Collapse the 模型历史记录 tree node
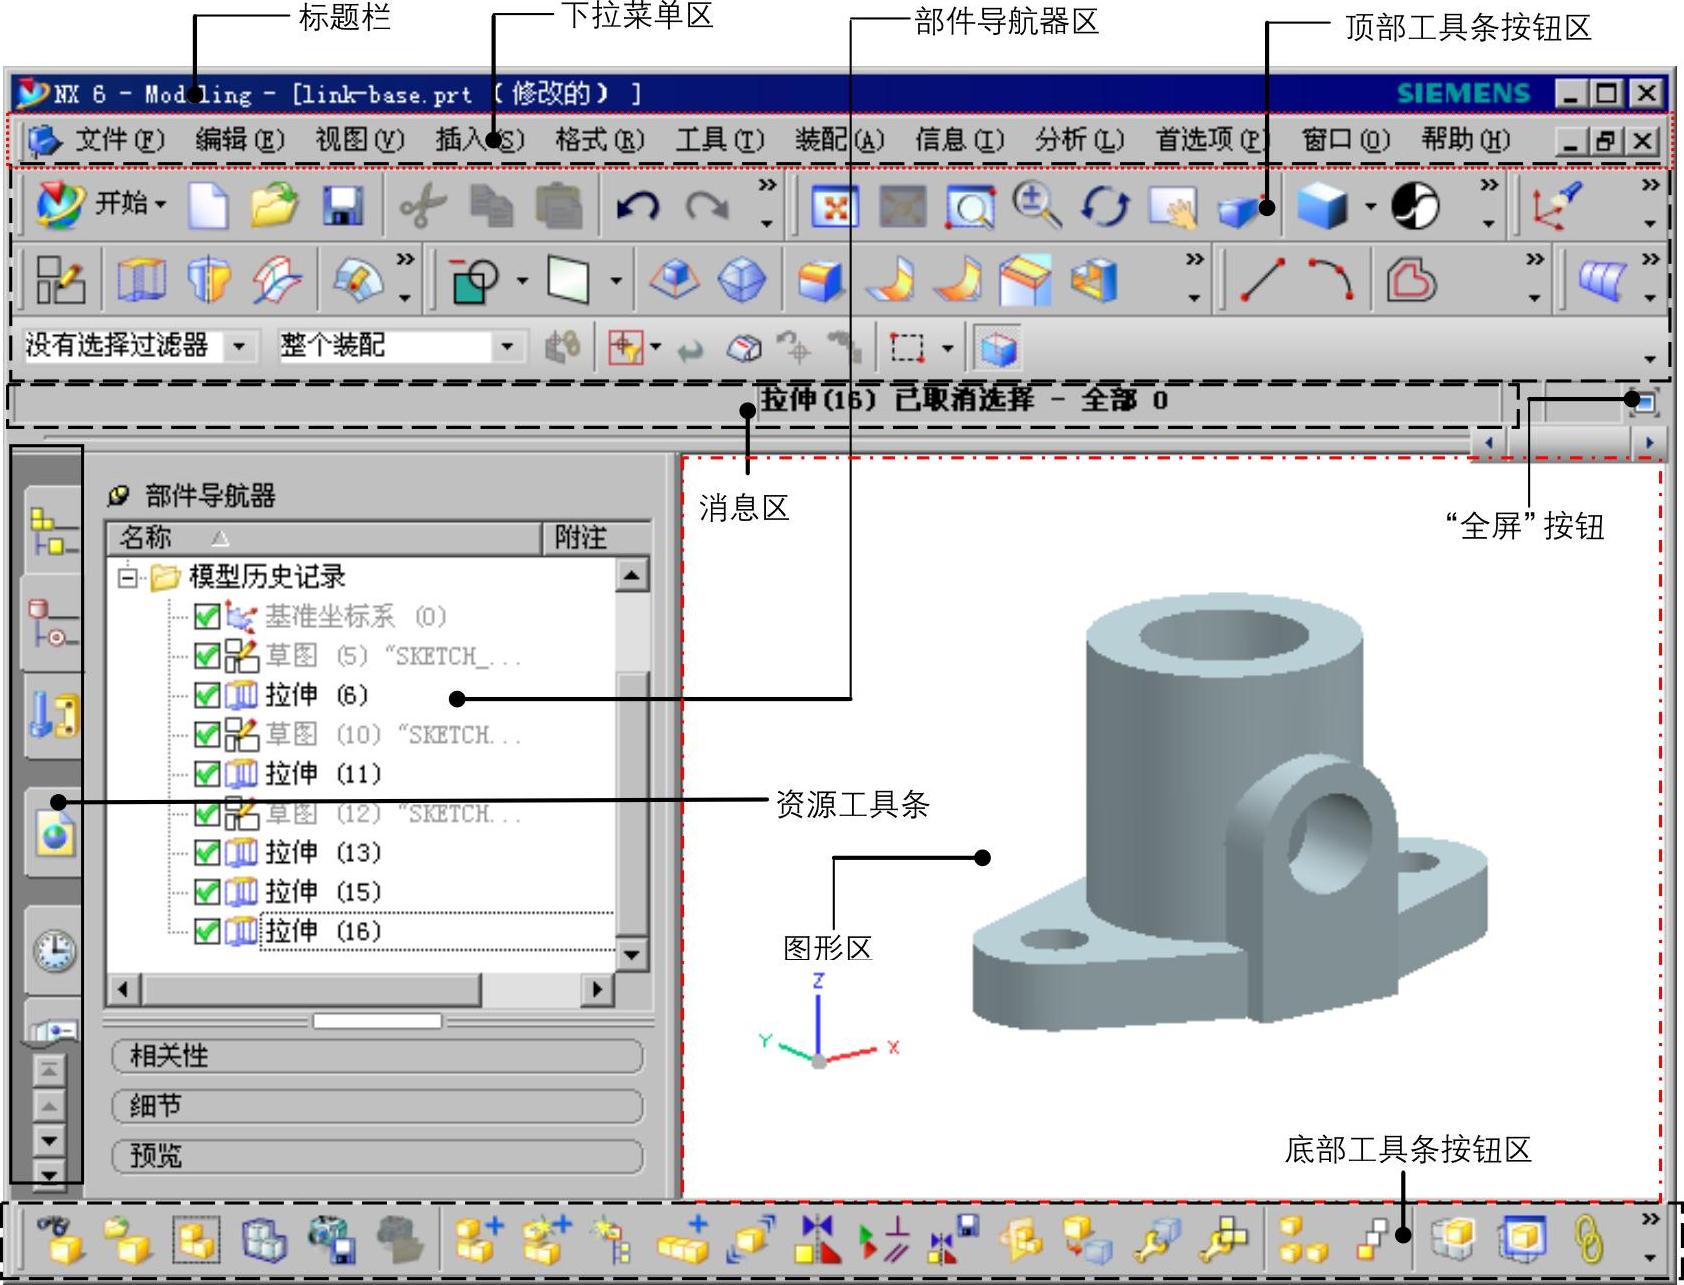The width and height of the screenshot is (1684, 1285). click(x=127, y=577)
